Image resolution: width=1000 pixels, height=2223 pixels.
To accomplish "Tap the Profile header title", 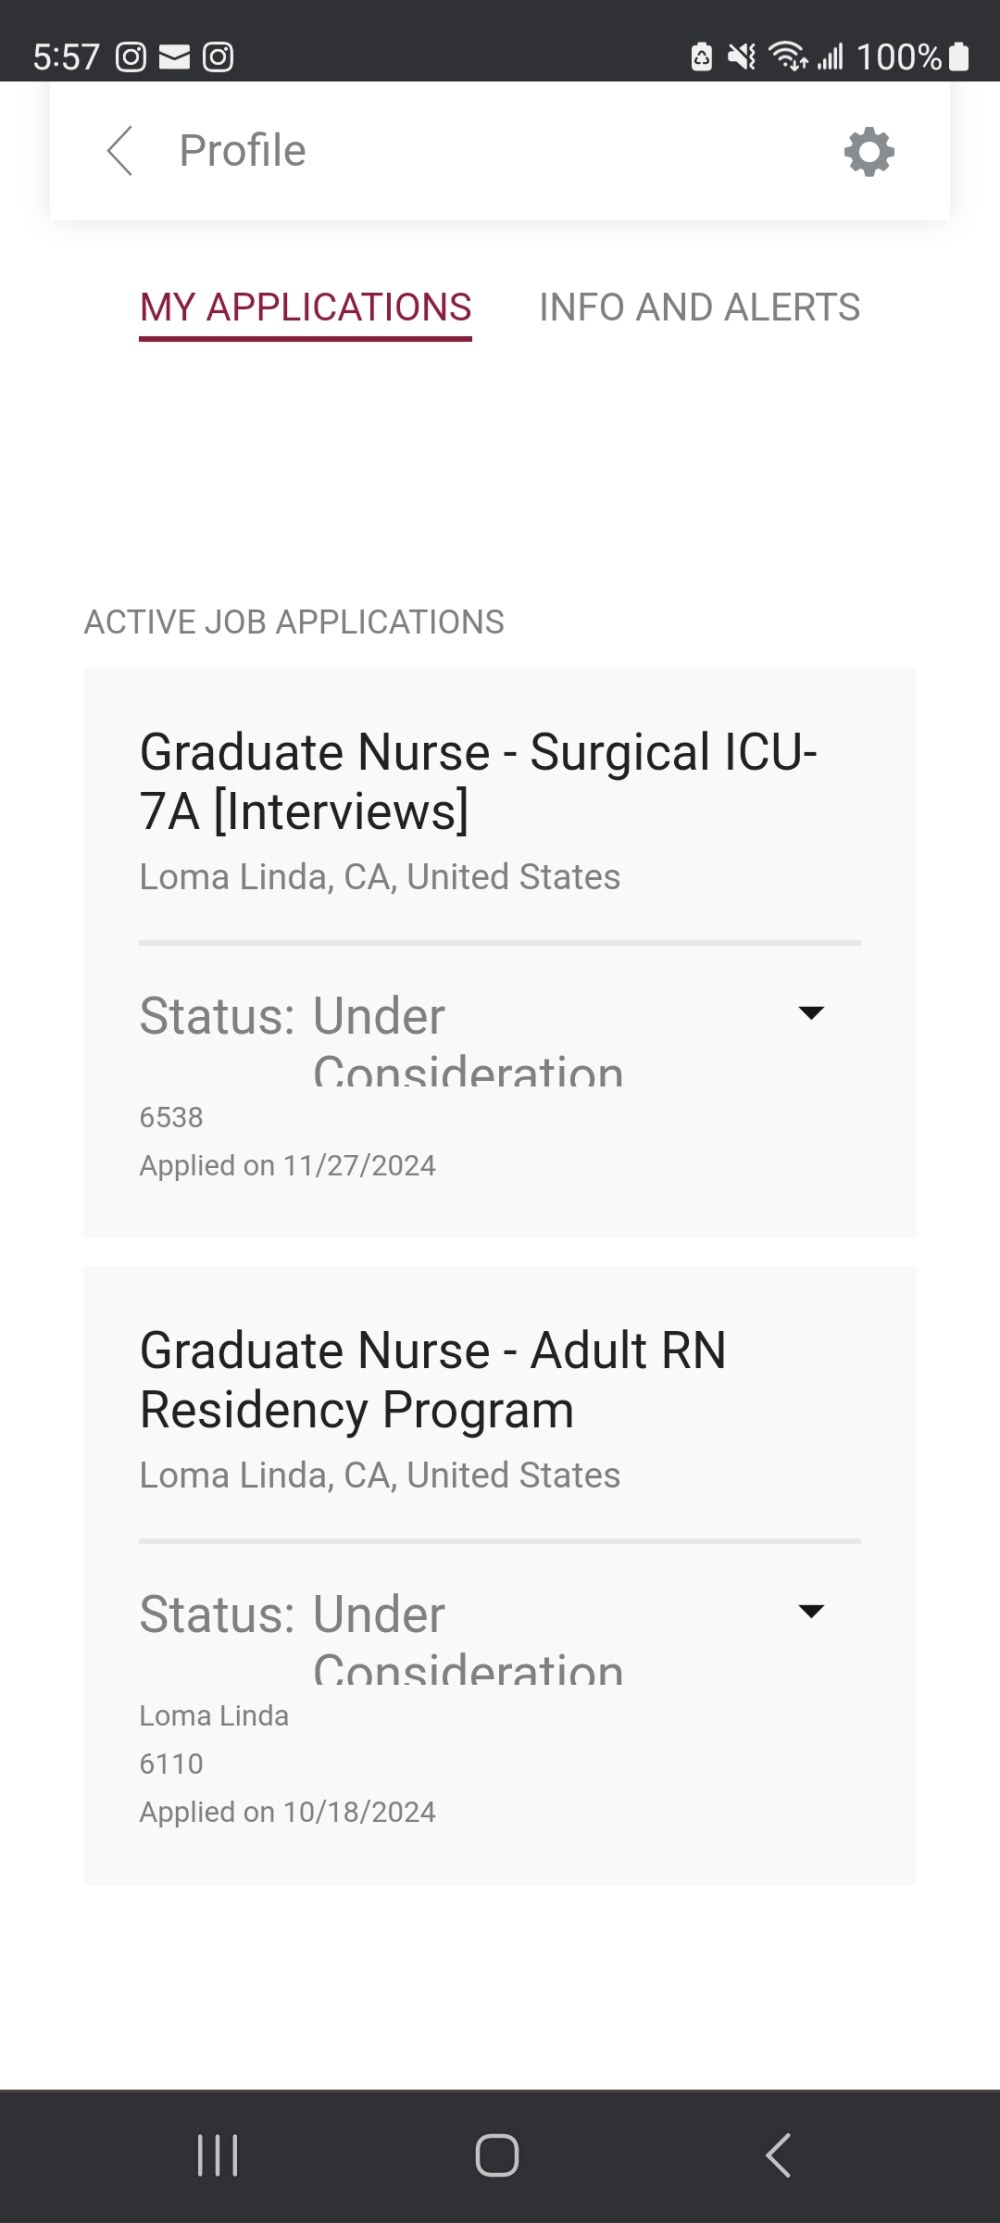I will tap(242, 151).
